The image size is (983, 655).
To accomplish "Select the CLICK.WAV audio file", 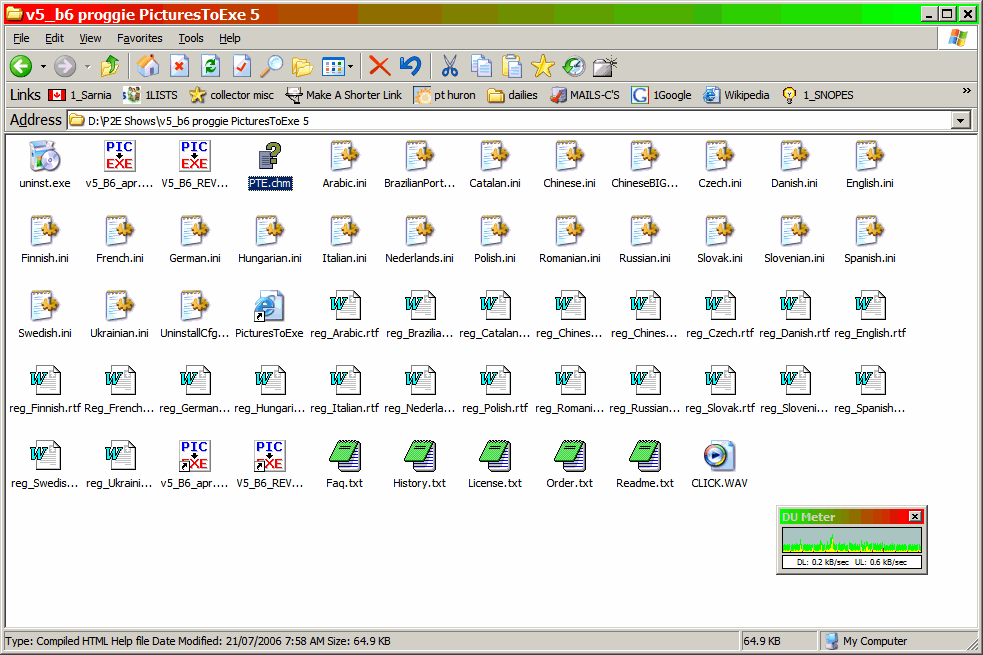I will pyautogui.click(x=719, y=466).
